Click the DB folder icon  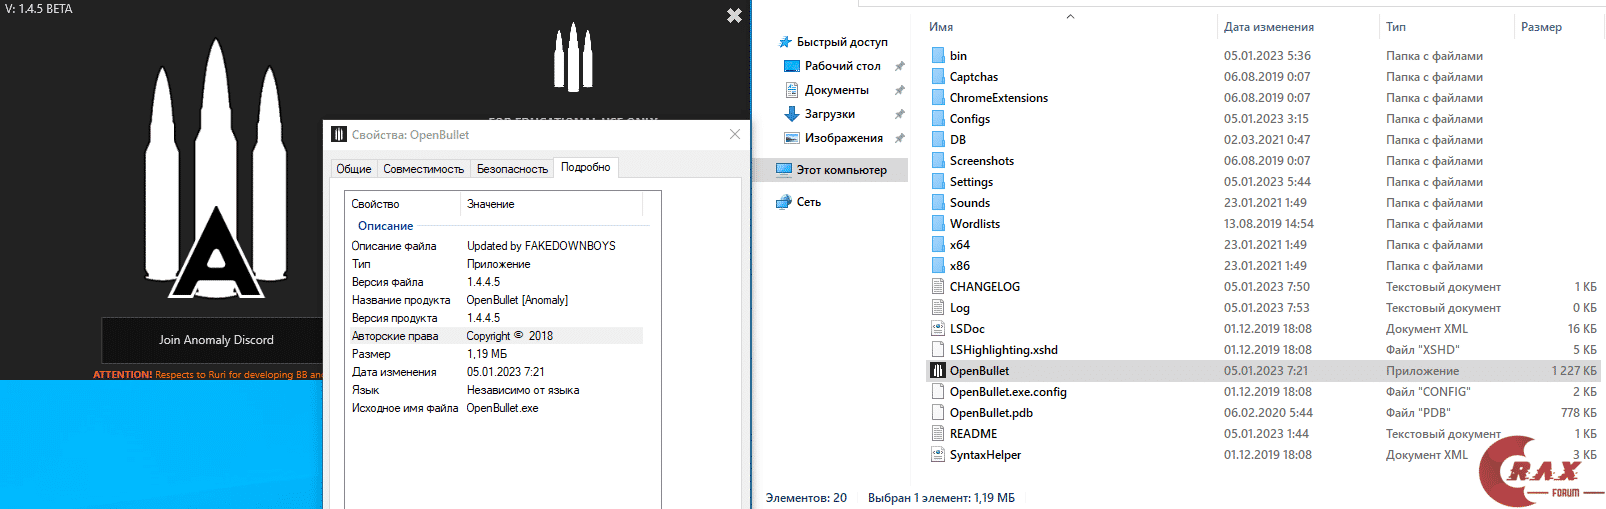[938, 140]
